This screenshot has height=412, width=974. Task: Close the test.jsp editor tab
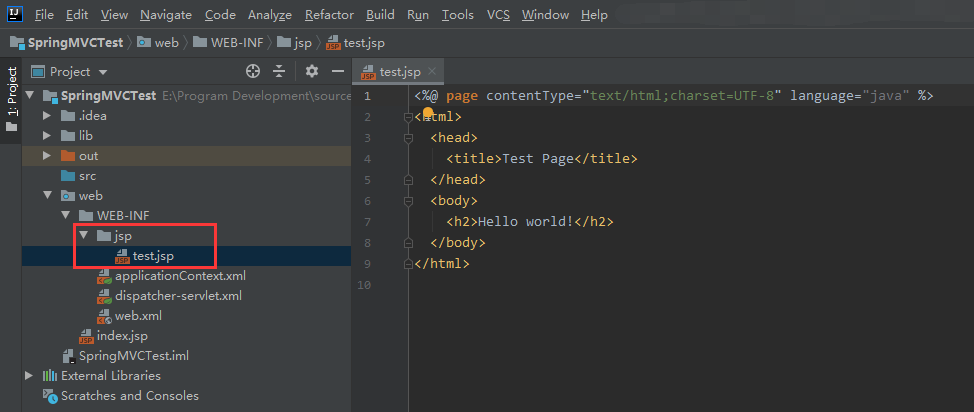pos(432,72)
